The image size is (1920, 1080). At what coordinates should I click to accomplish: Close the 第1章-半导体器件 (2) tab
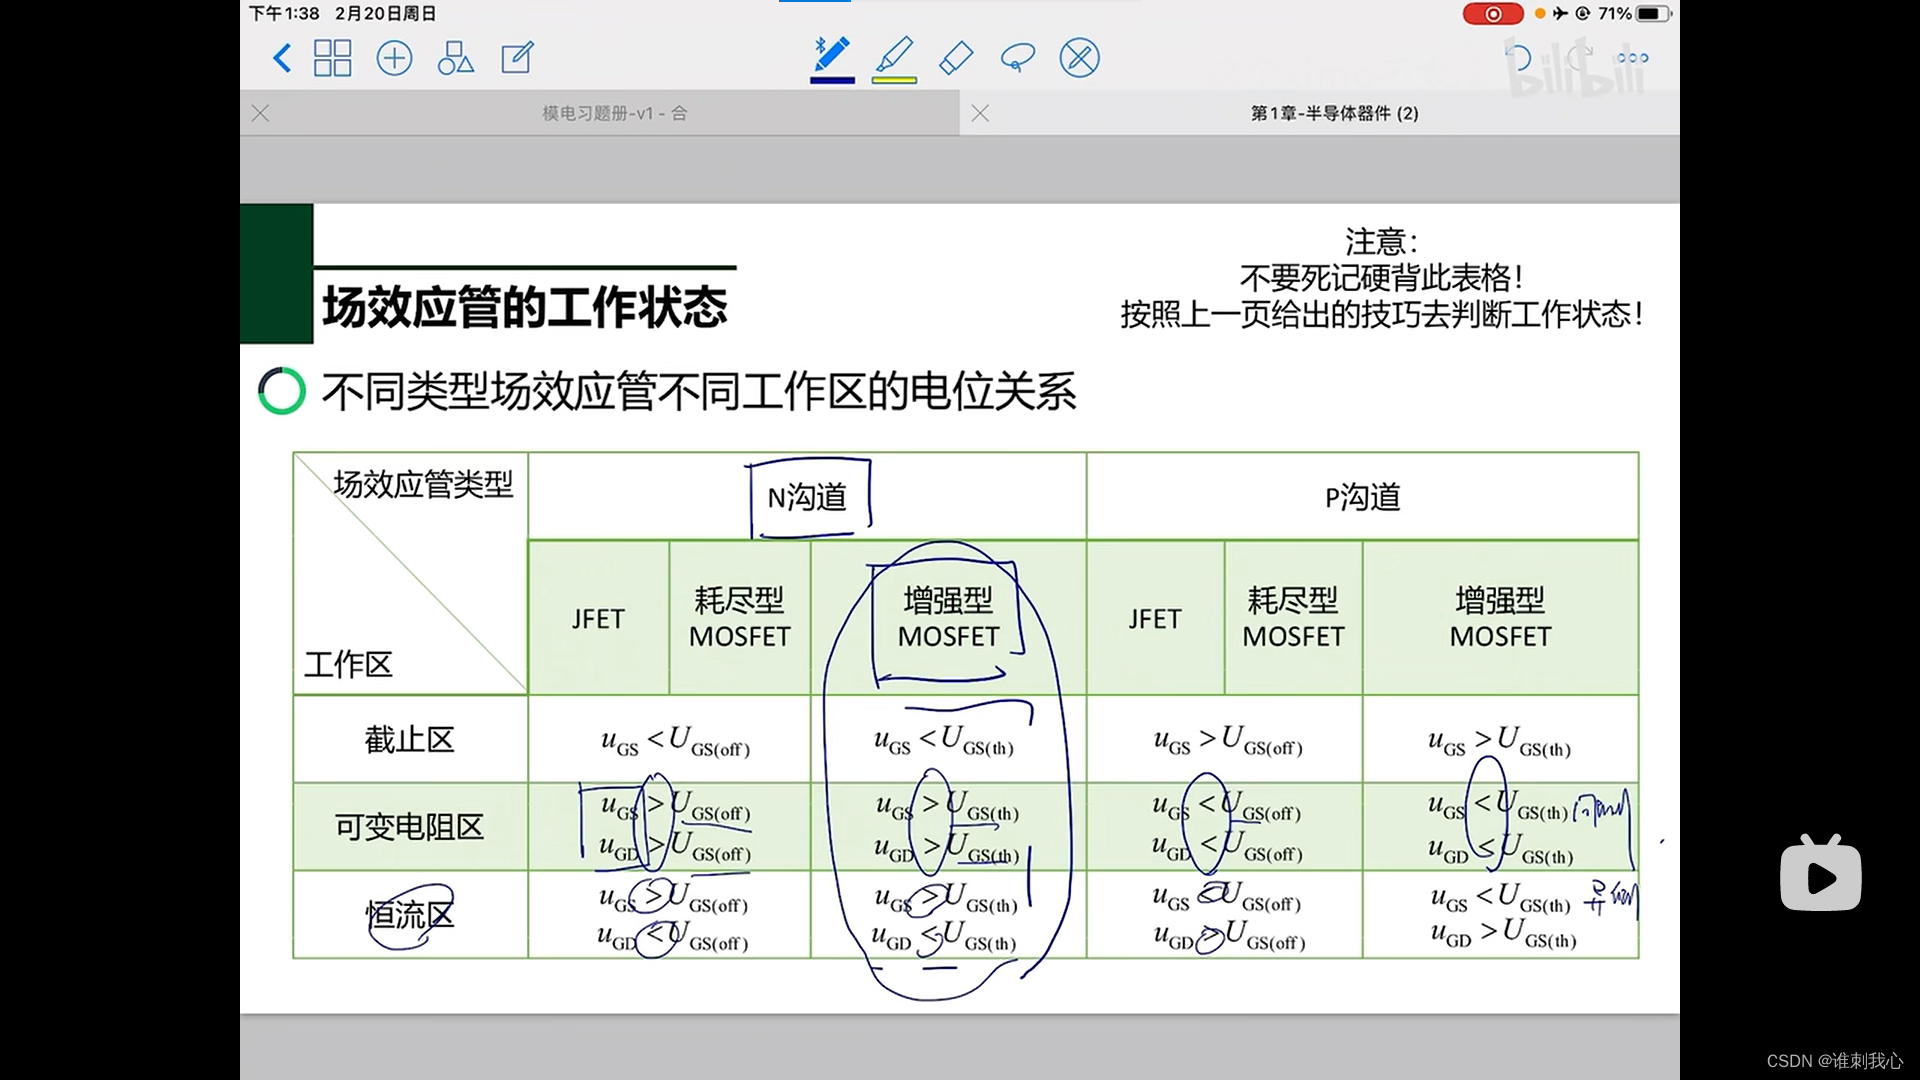[980, 113]
